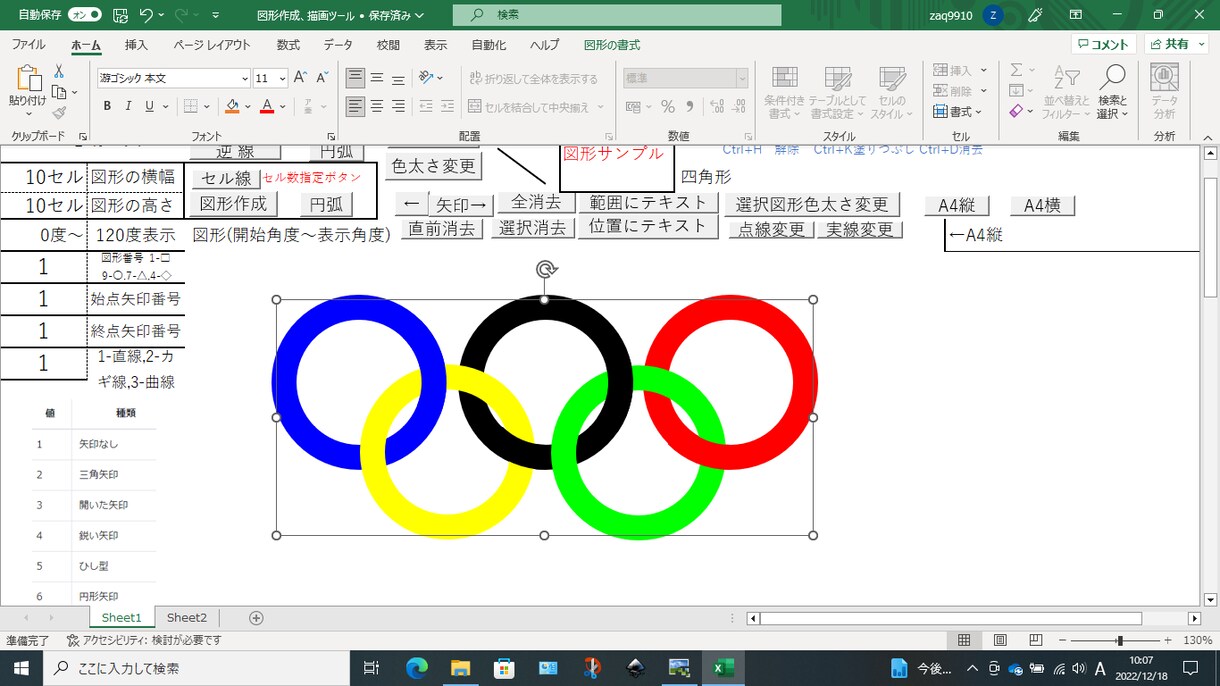This screenshot has height=686, width=1220.
Task: Switch to Page Layout view icon in status bar
Action: tap(1000, 640)
